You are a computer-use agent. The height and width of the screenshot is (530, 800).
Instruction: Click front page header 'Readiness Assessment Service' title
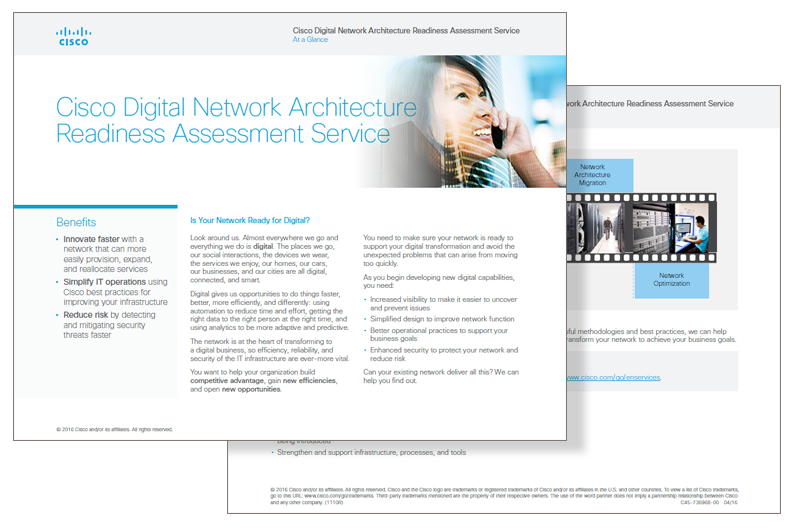click(x=406, y=31)
